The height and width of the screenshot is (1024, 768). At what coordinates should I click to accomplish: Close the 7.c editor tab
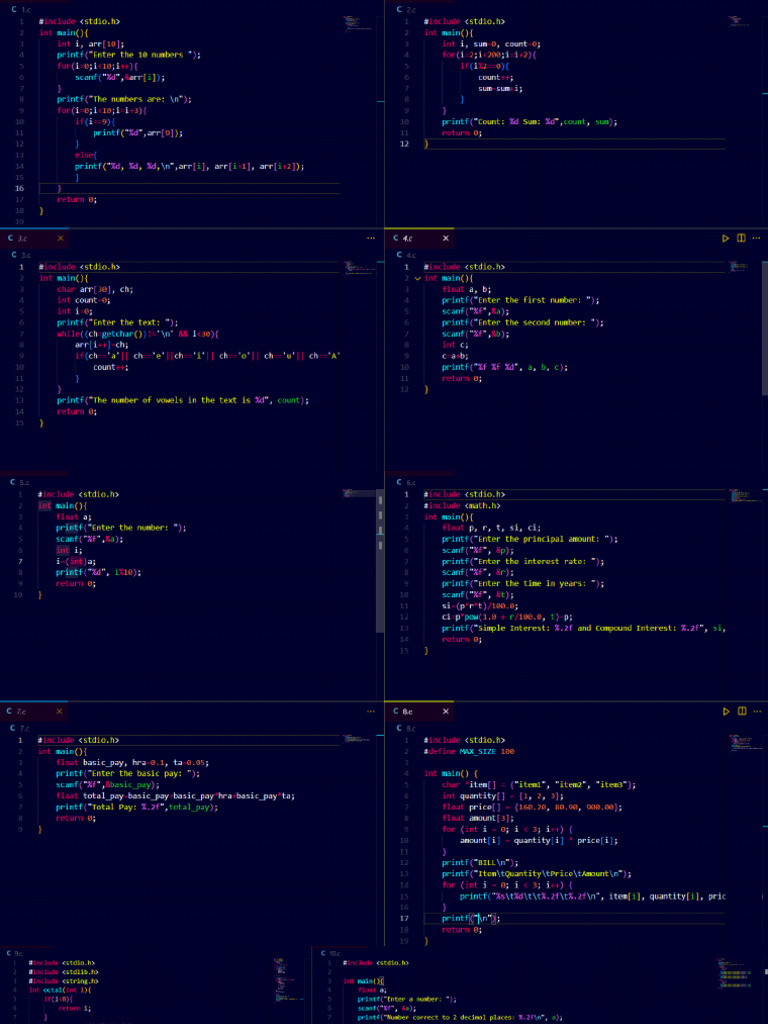click(x=60, y=711)
